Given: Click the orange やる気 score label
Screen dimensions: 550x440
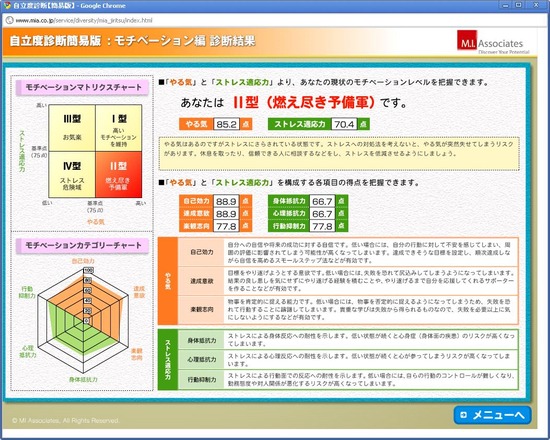Looking at the screenshot, I should (196, 124).
